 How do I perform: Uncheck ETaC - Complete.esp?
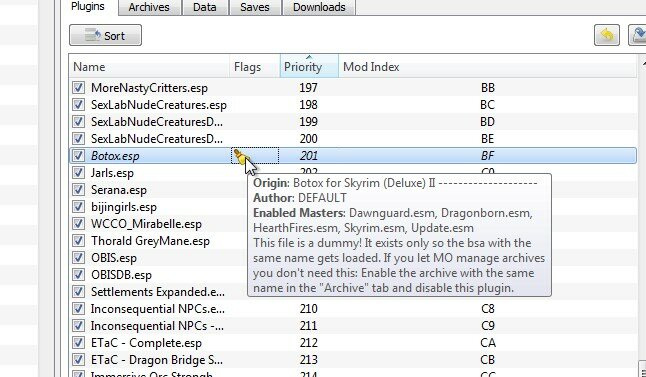tap(78, 343)
